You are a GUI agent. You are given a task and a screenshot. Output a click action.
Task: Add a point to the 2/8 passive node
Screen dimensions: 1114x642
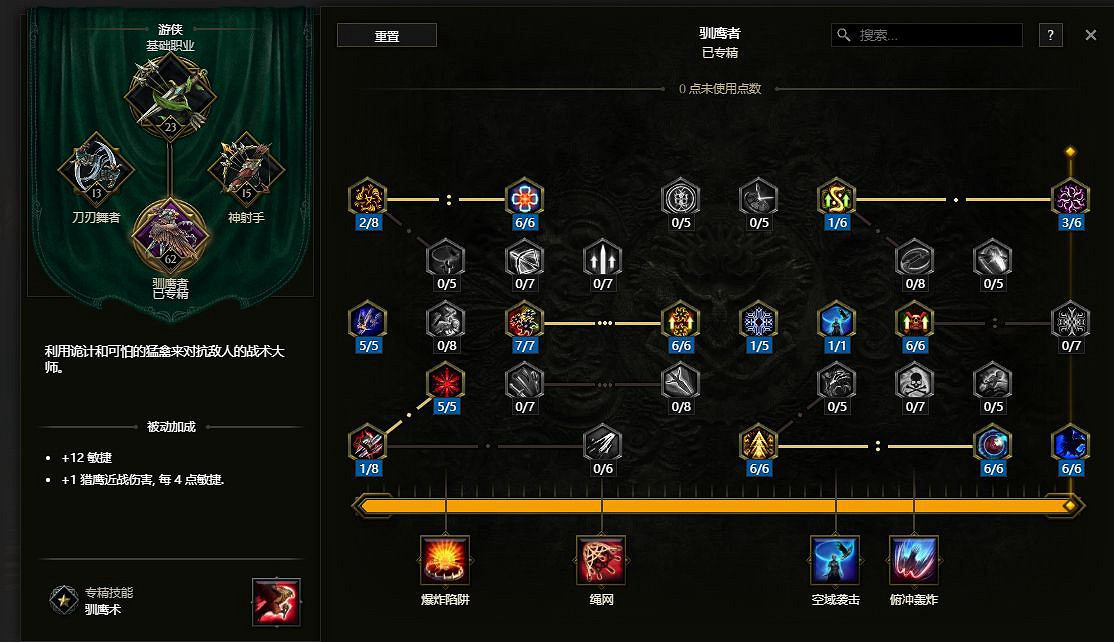point(368,198)
